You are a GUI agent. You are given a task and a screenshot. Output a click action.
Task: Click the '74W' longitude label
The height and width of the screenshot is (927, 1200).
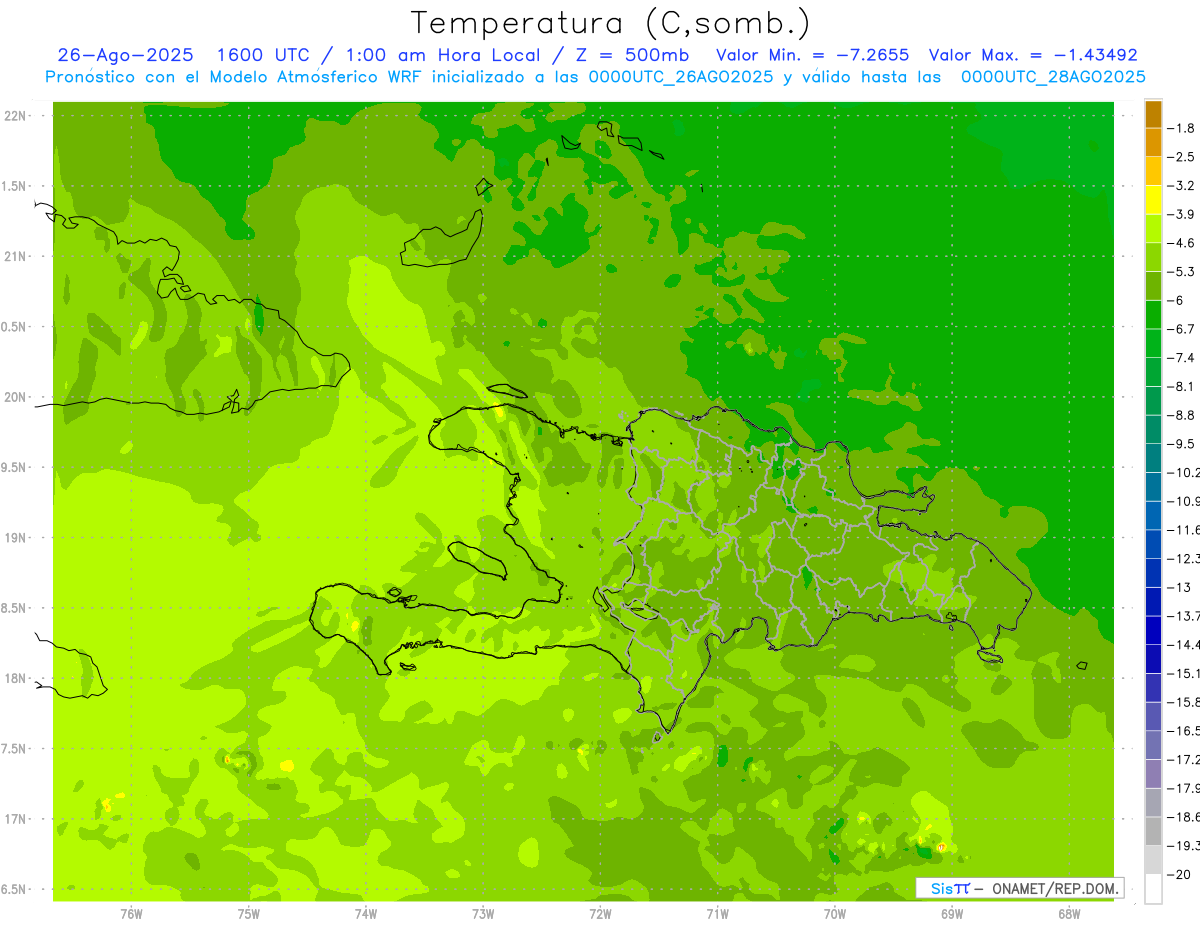(x=366, y=914)
